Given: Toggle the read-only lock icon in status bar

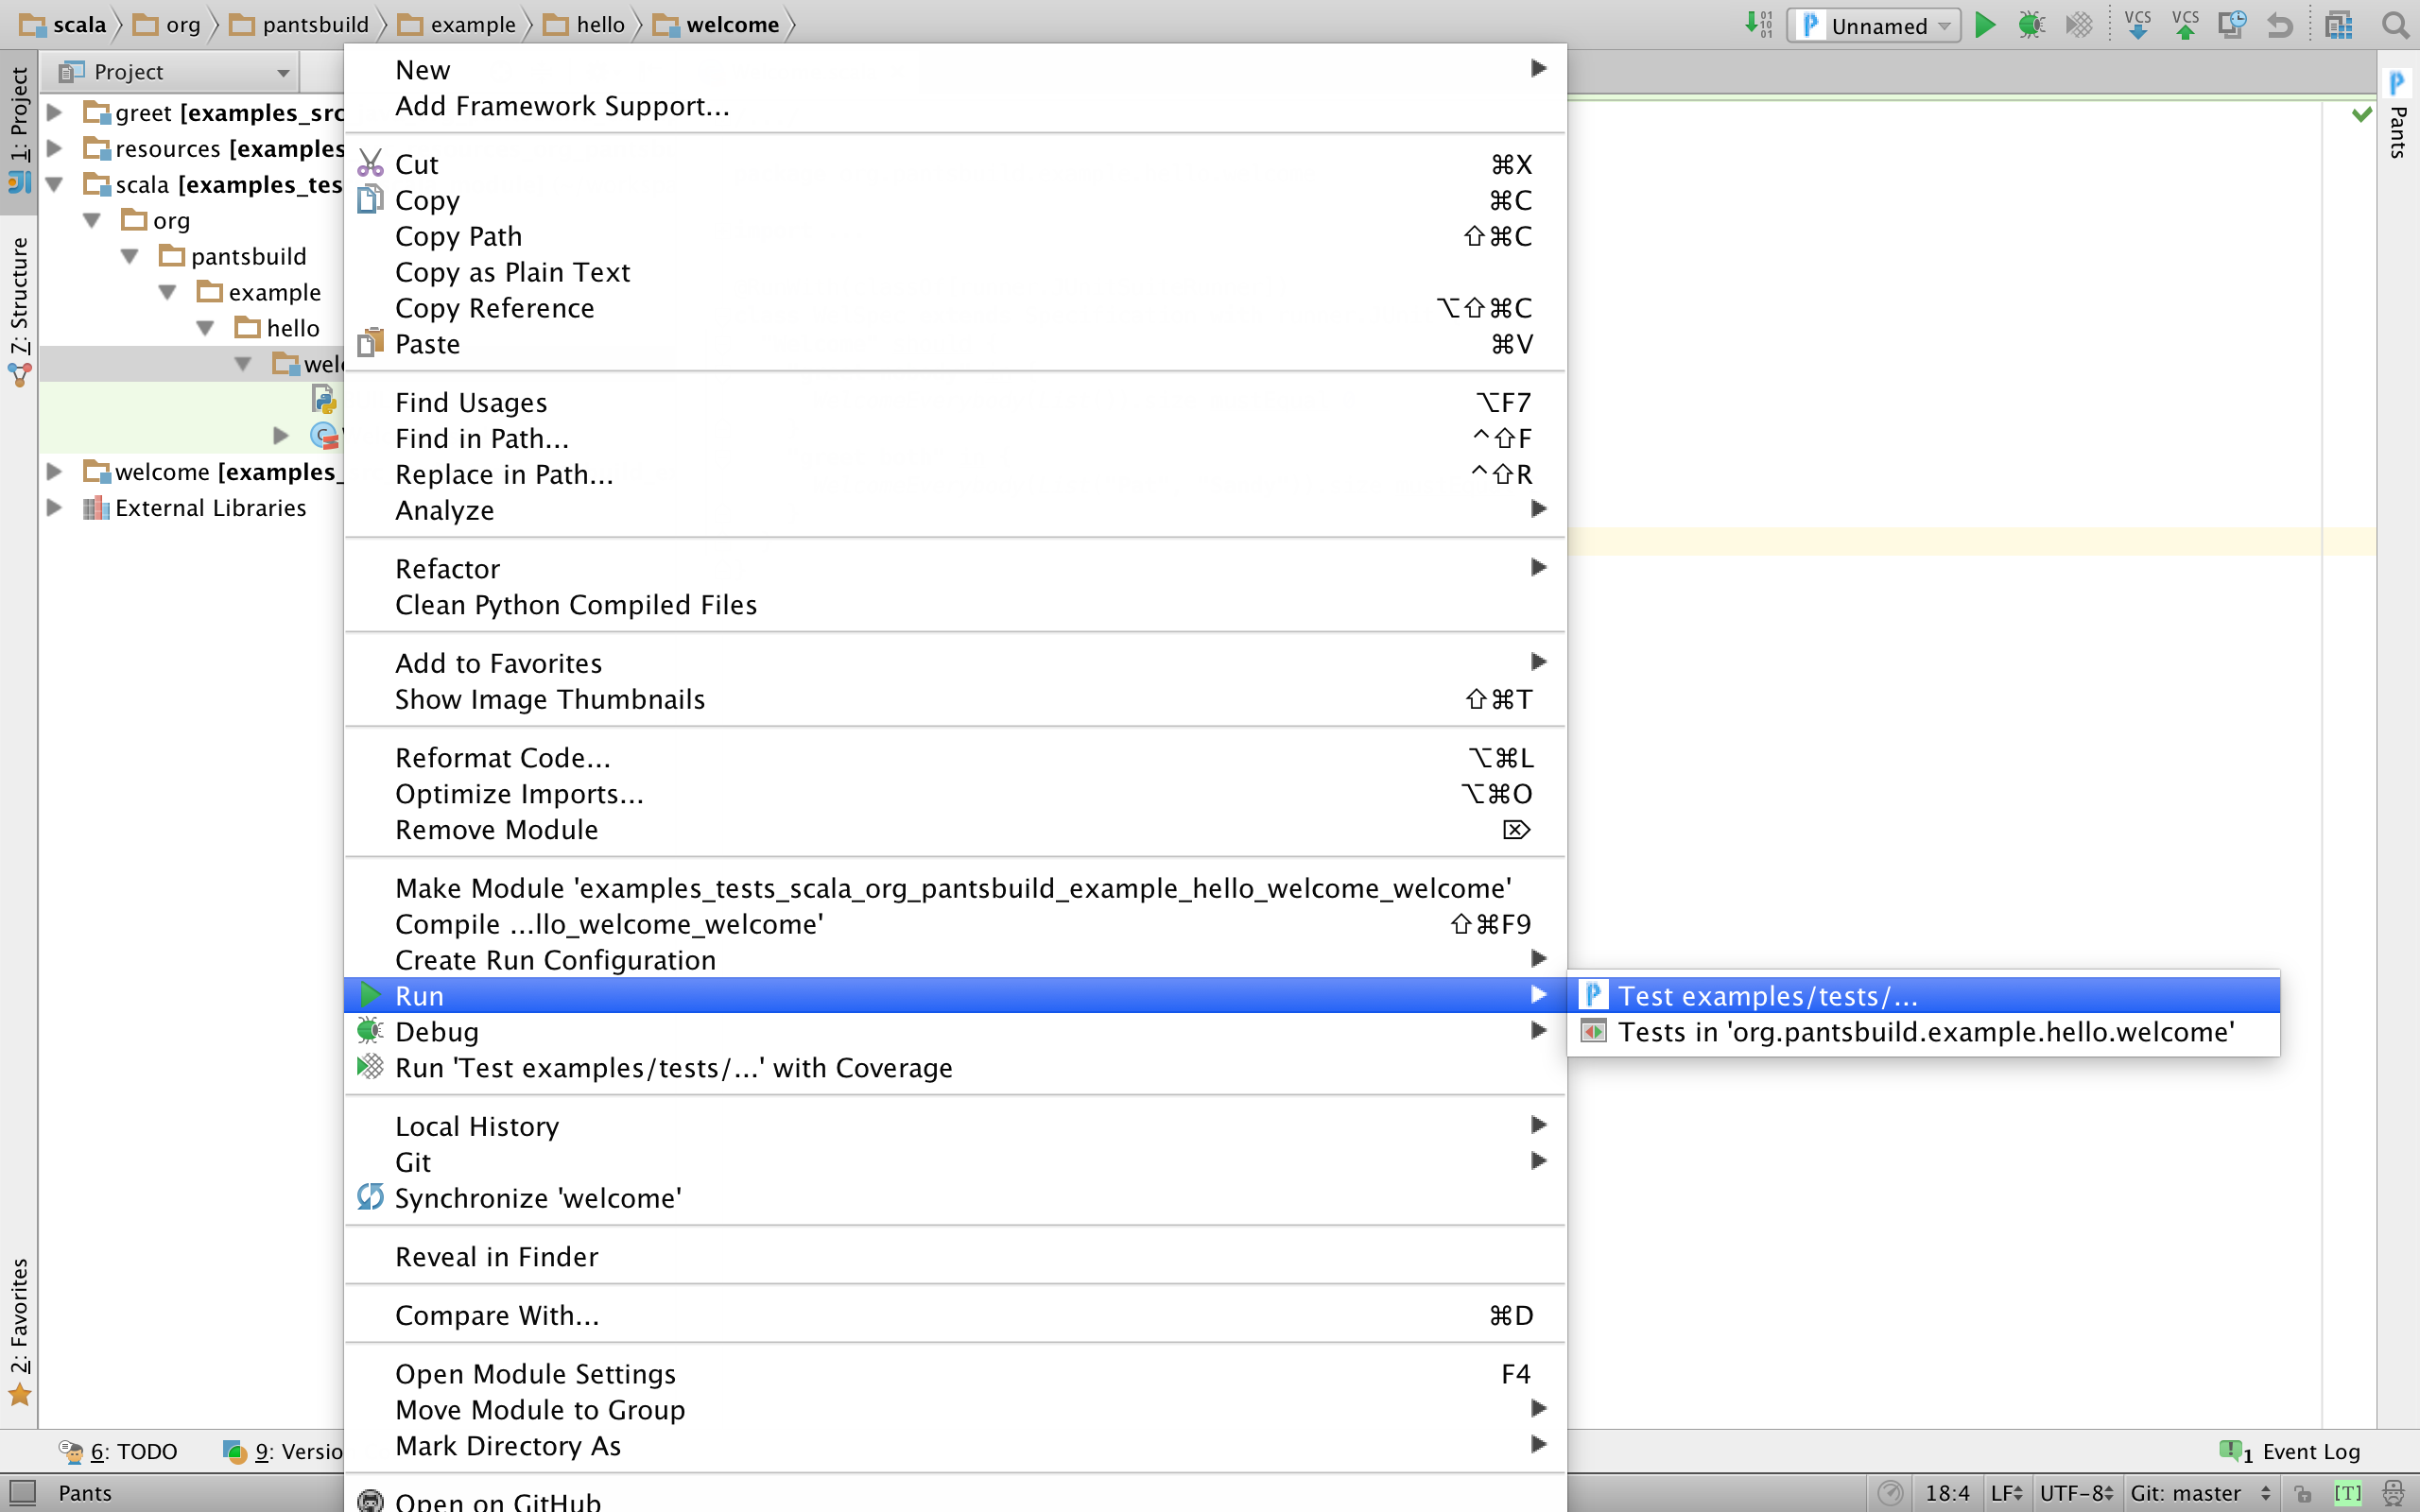Looking at the screenshot, I should [x=2303, y=1493].
